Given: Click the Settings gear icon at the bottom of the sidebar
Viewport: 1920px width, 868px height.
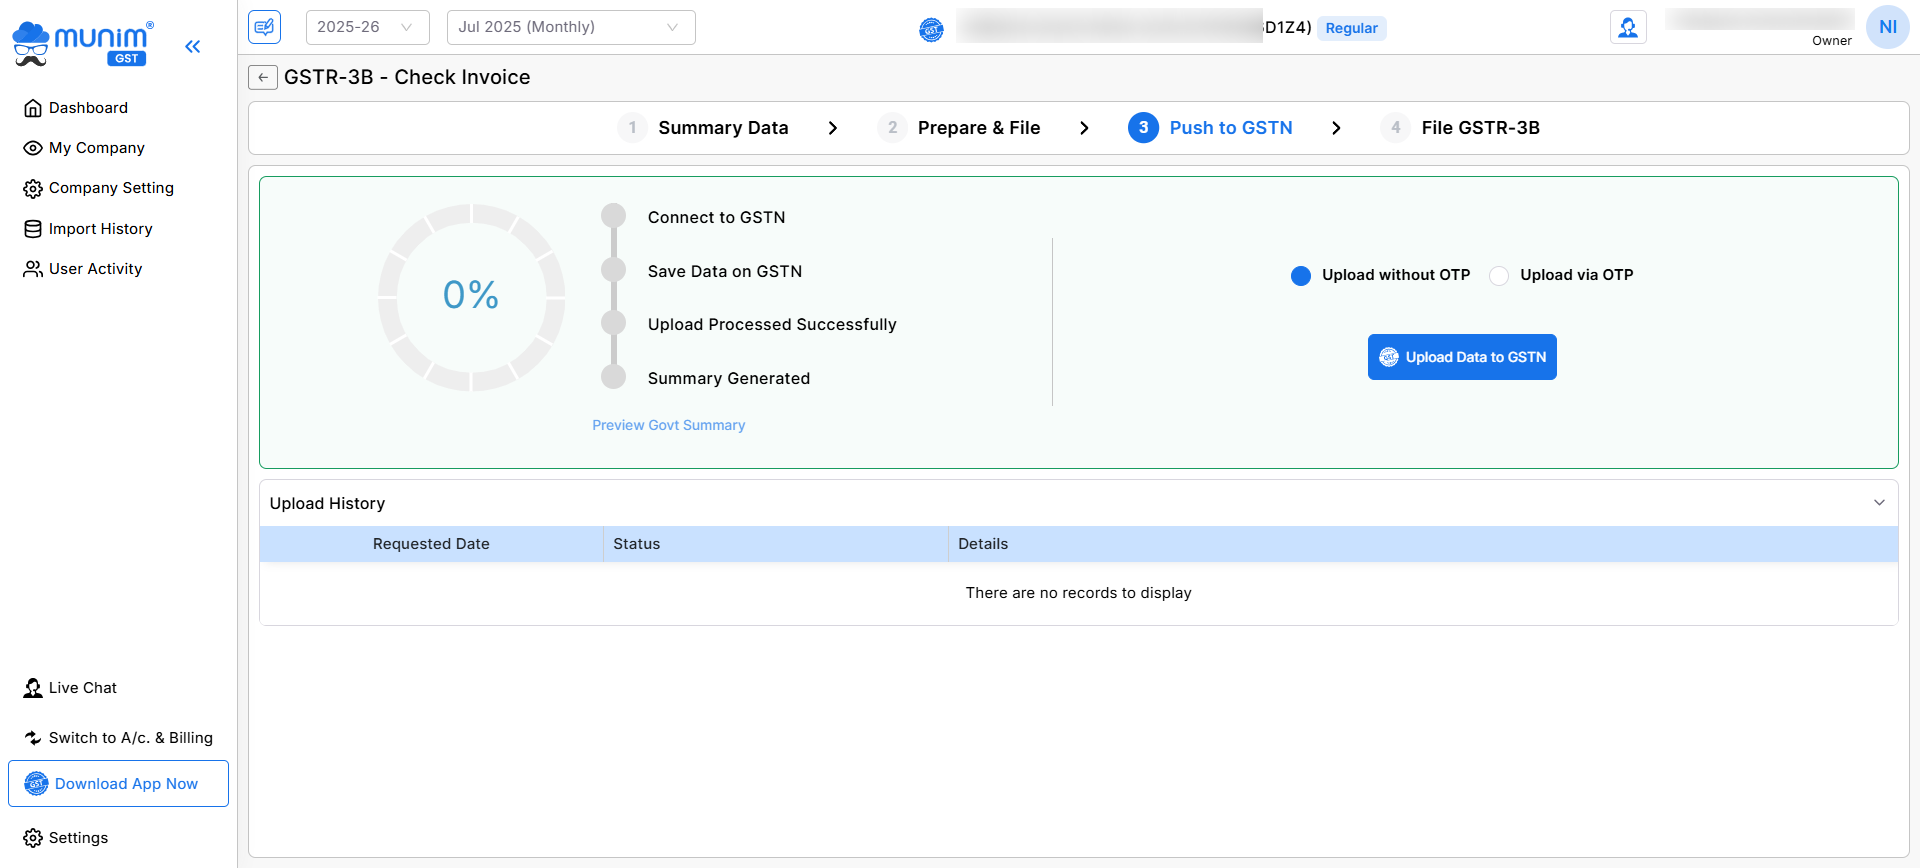Looking at the screenshot, I should [33, 838].
